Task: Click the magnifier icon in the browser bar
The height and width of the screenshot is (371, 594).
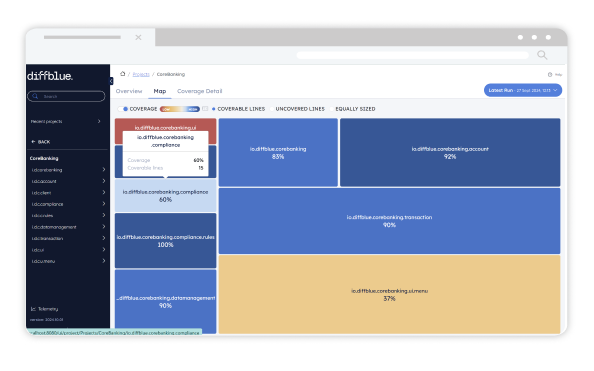Action: (x=542, y=55)
